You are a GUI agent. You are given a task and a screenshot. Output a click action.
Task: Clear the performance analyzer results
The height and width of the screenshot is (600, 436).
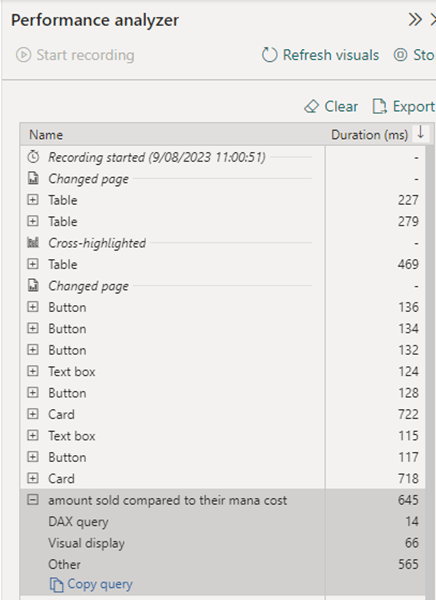click(331, 106)
